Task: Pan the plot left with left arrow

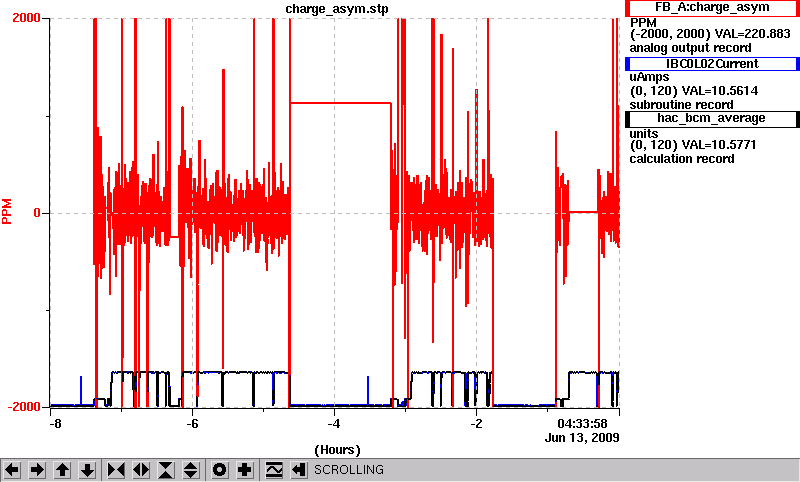Action: pyautogui.click(x=12, y=470)
